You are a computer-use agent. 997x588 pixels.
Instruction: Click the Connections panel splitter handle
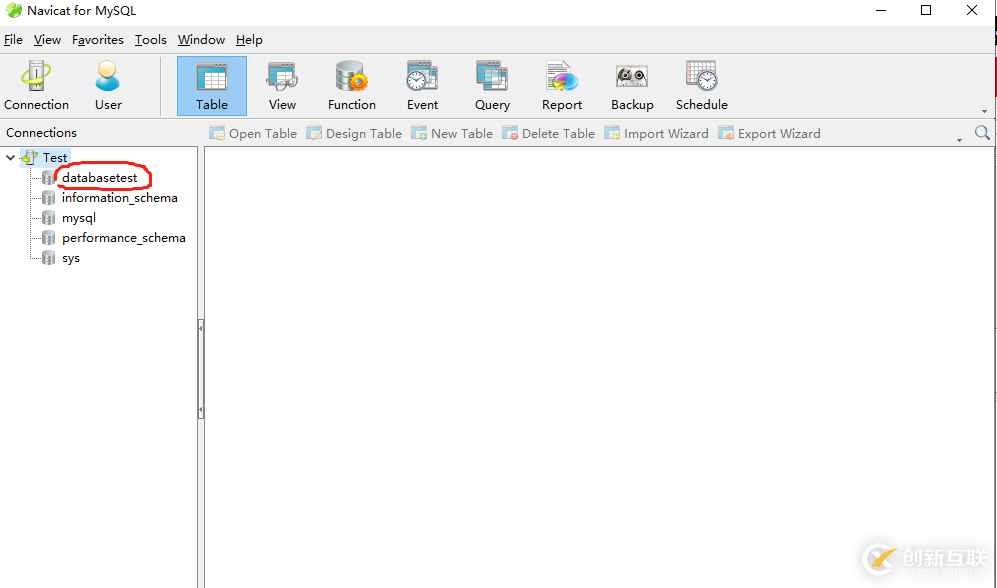click(201, 369)
